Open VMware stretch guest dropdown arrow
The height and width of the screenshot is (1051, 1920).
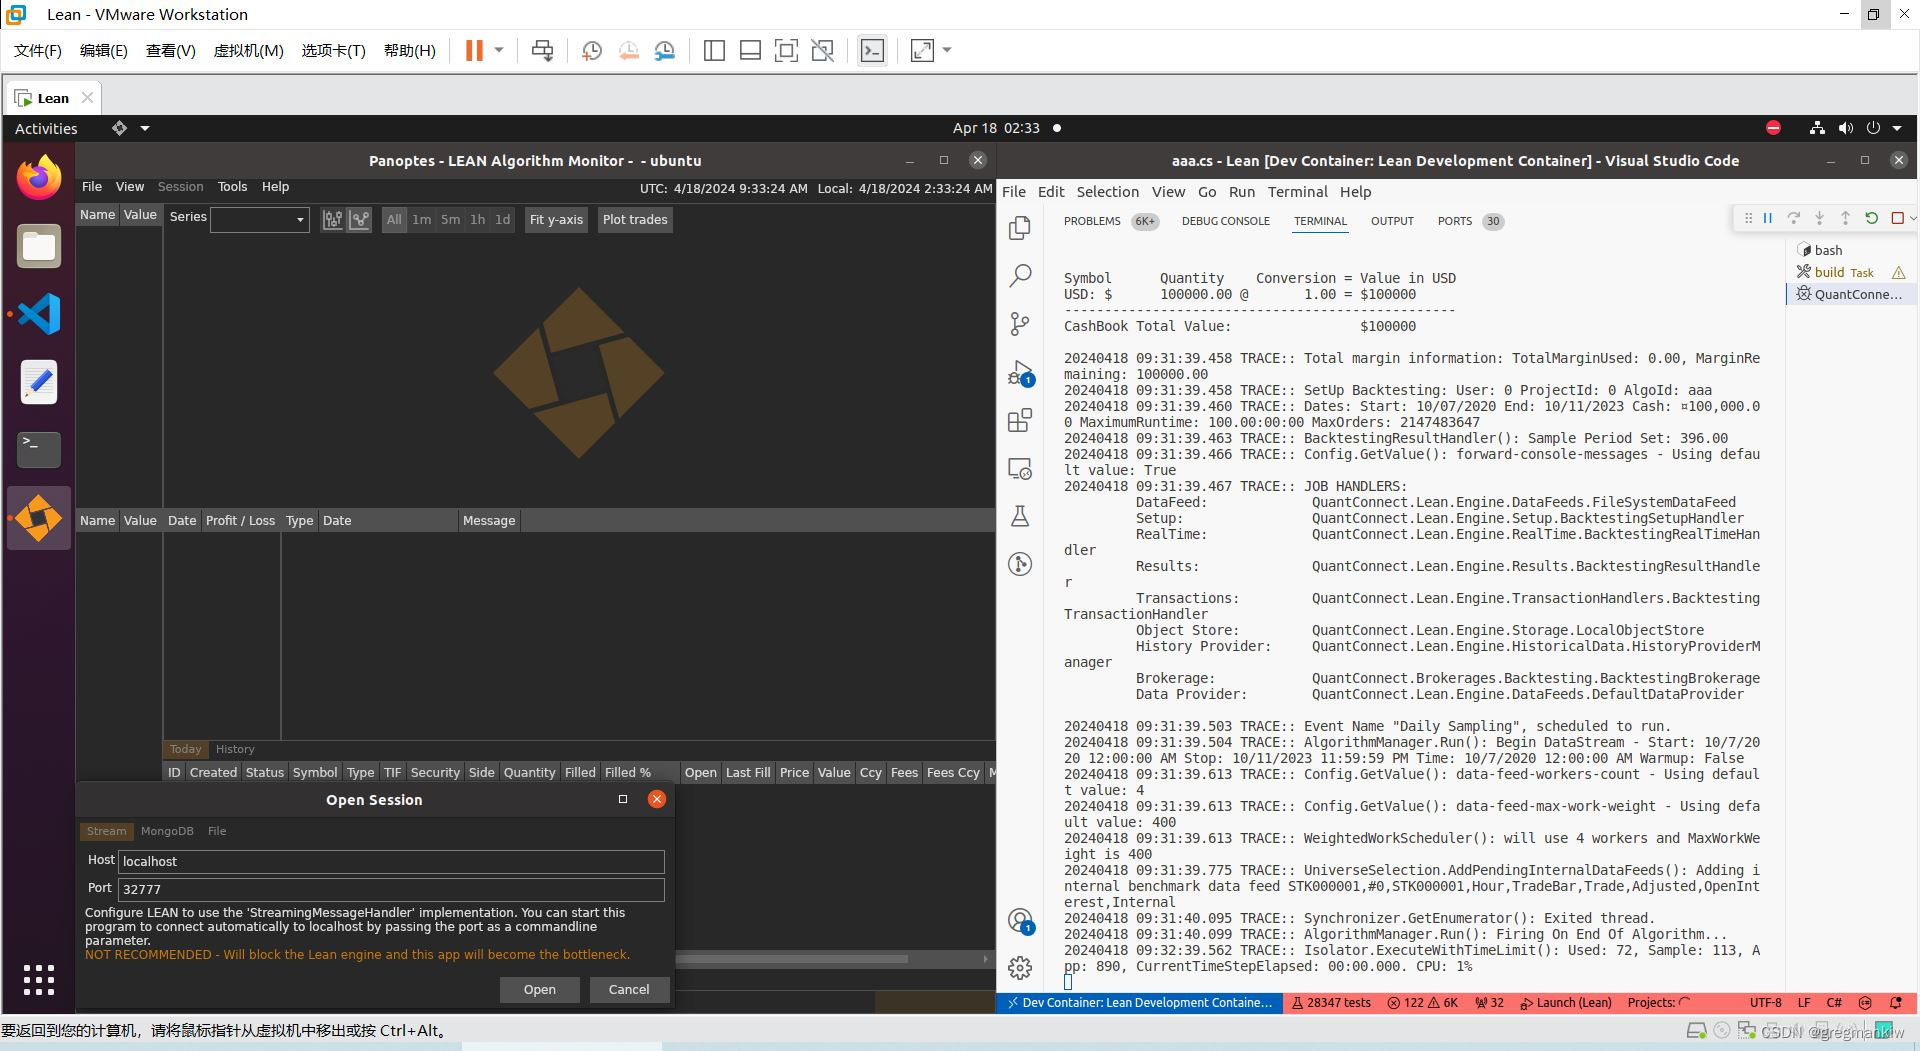947,51
